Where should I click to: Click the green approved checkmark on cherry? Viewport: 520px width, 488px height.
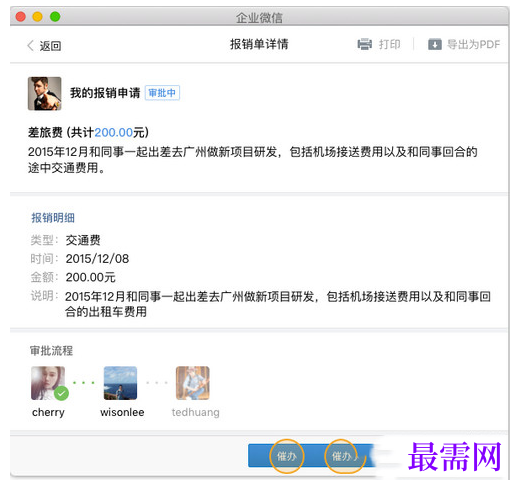61,393
